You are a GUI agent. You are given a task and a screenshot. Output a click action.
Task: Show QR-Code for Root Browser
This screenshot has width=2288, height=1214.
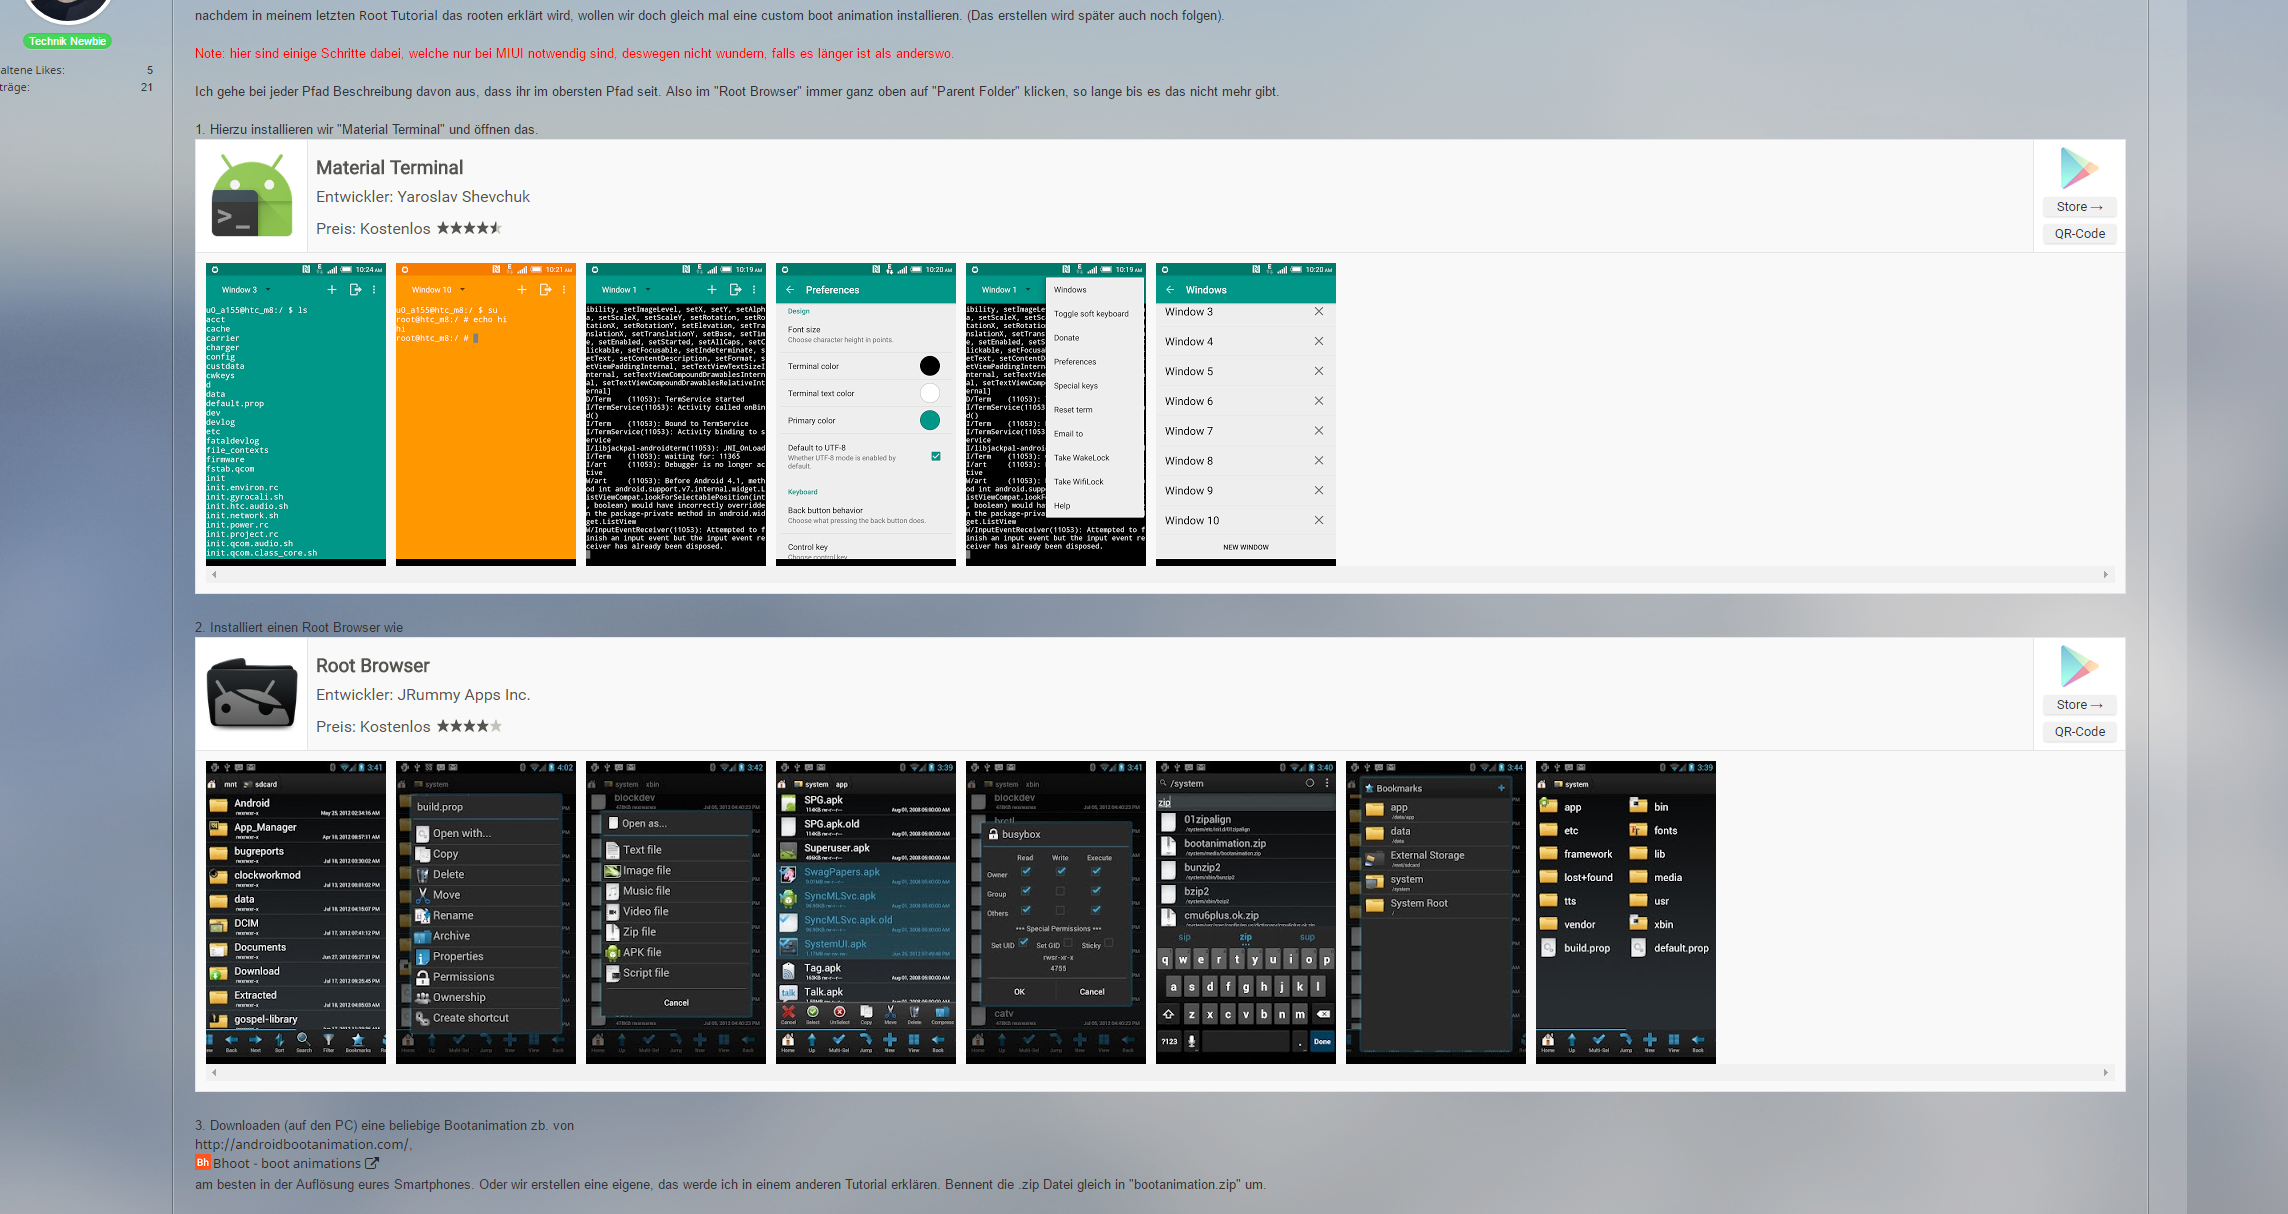2079,732
